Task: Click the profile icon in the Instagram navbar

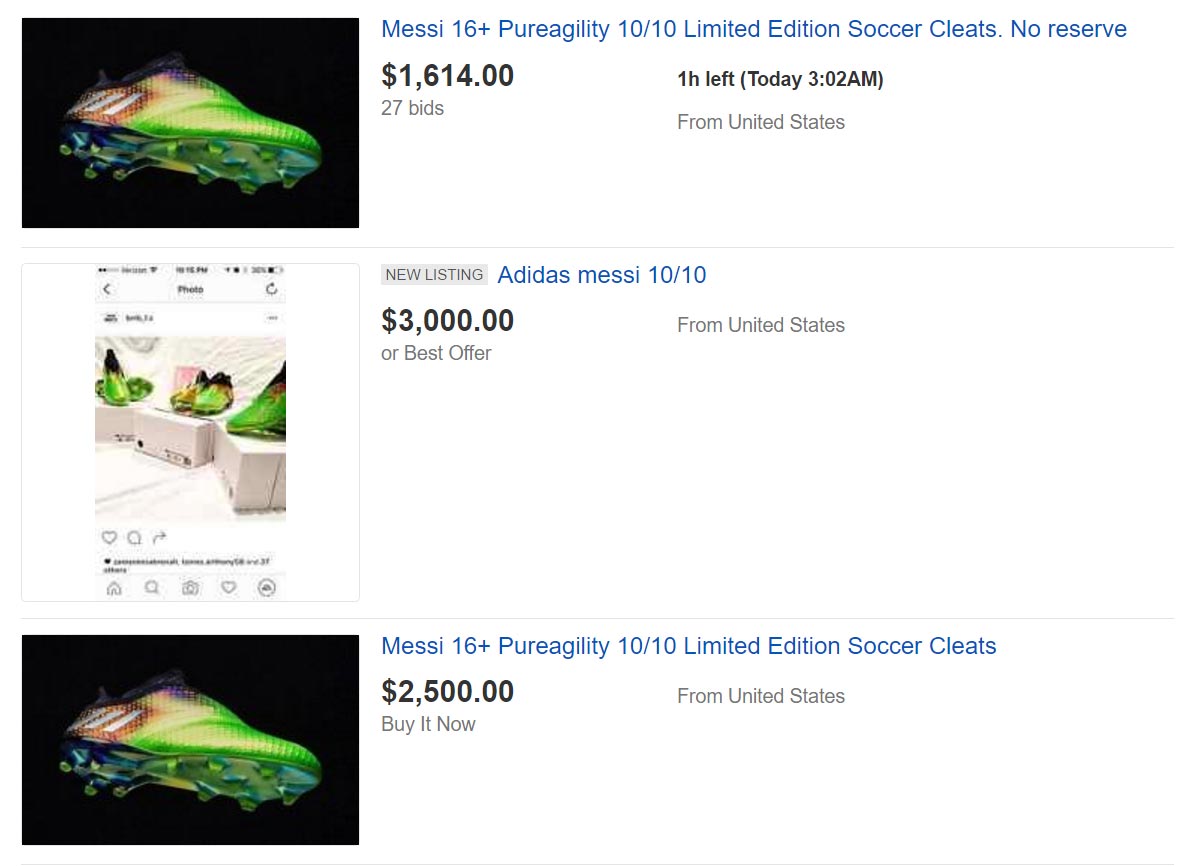Action: click(x=268, y=586)
